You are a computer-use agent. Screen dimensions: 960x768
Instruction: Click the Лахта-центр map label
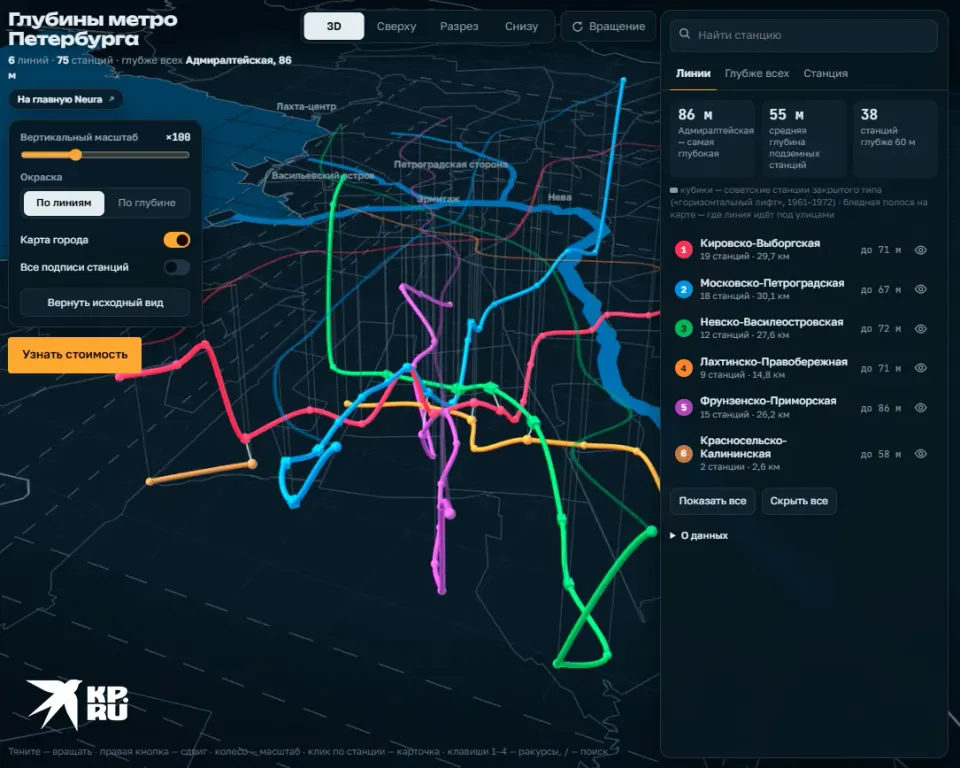[306, 107]
